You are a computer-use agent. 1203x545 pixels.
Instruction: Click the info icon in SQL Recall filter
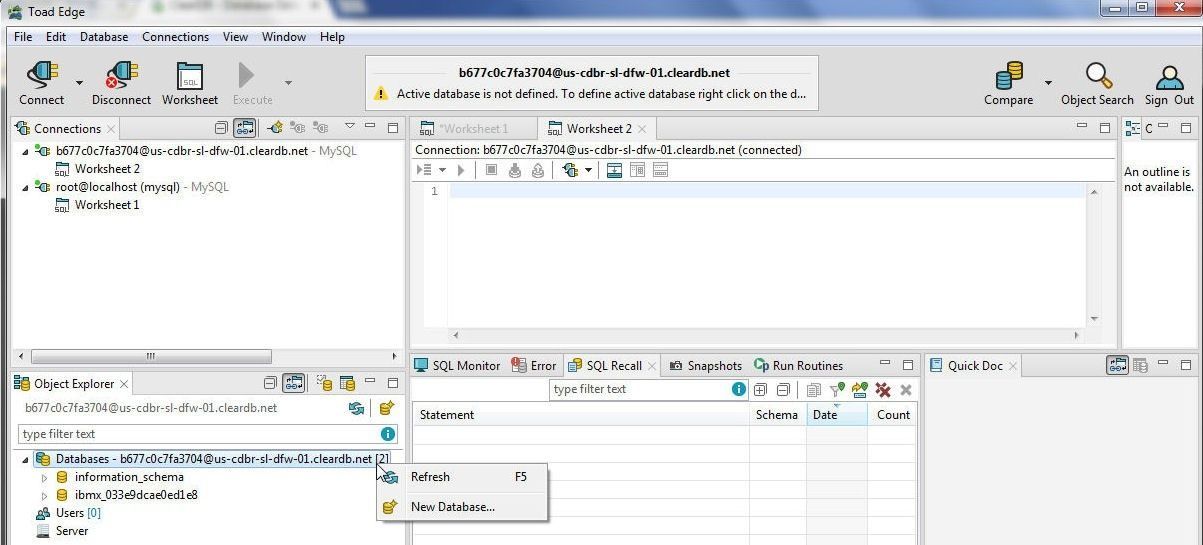(738, 389)
